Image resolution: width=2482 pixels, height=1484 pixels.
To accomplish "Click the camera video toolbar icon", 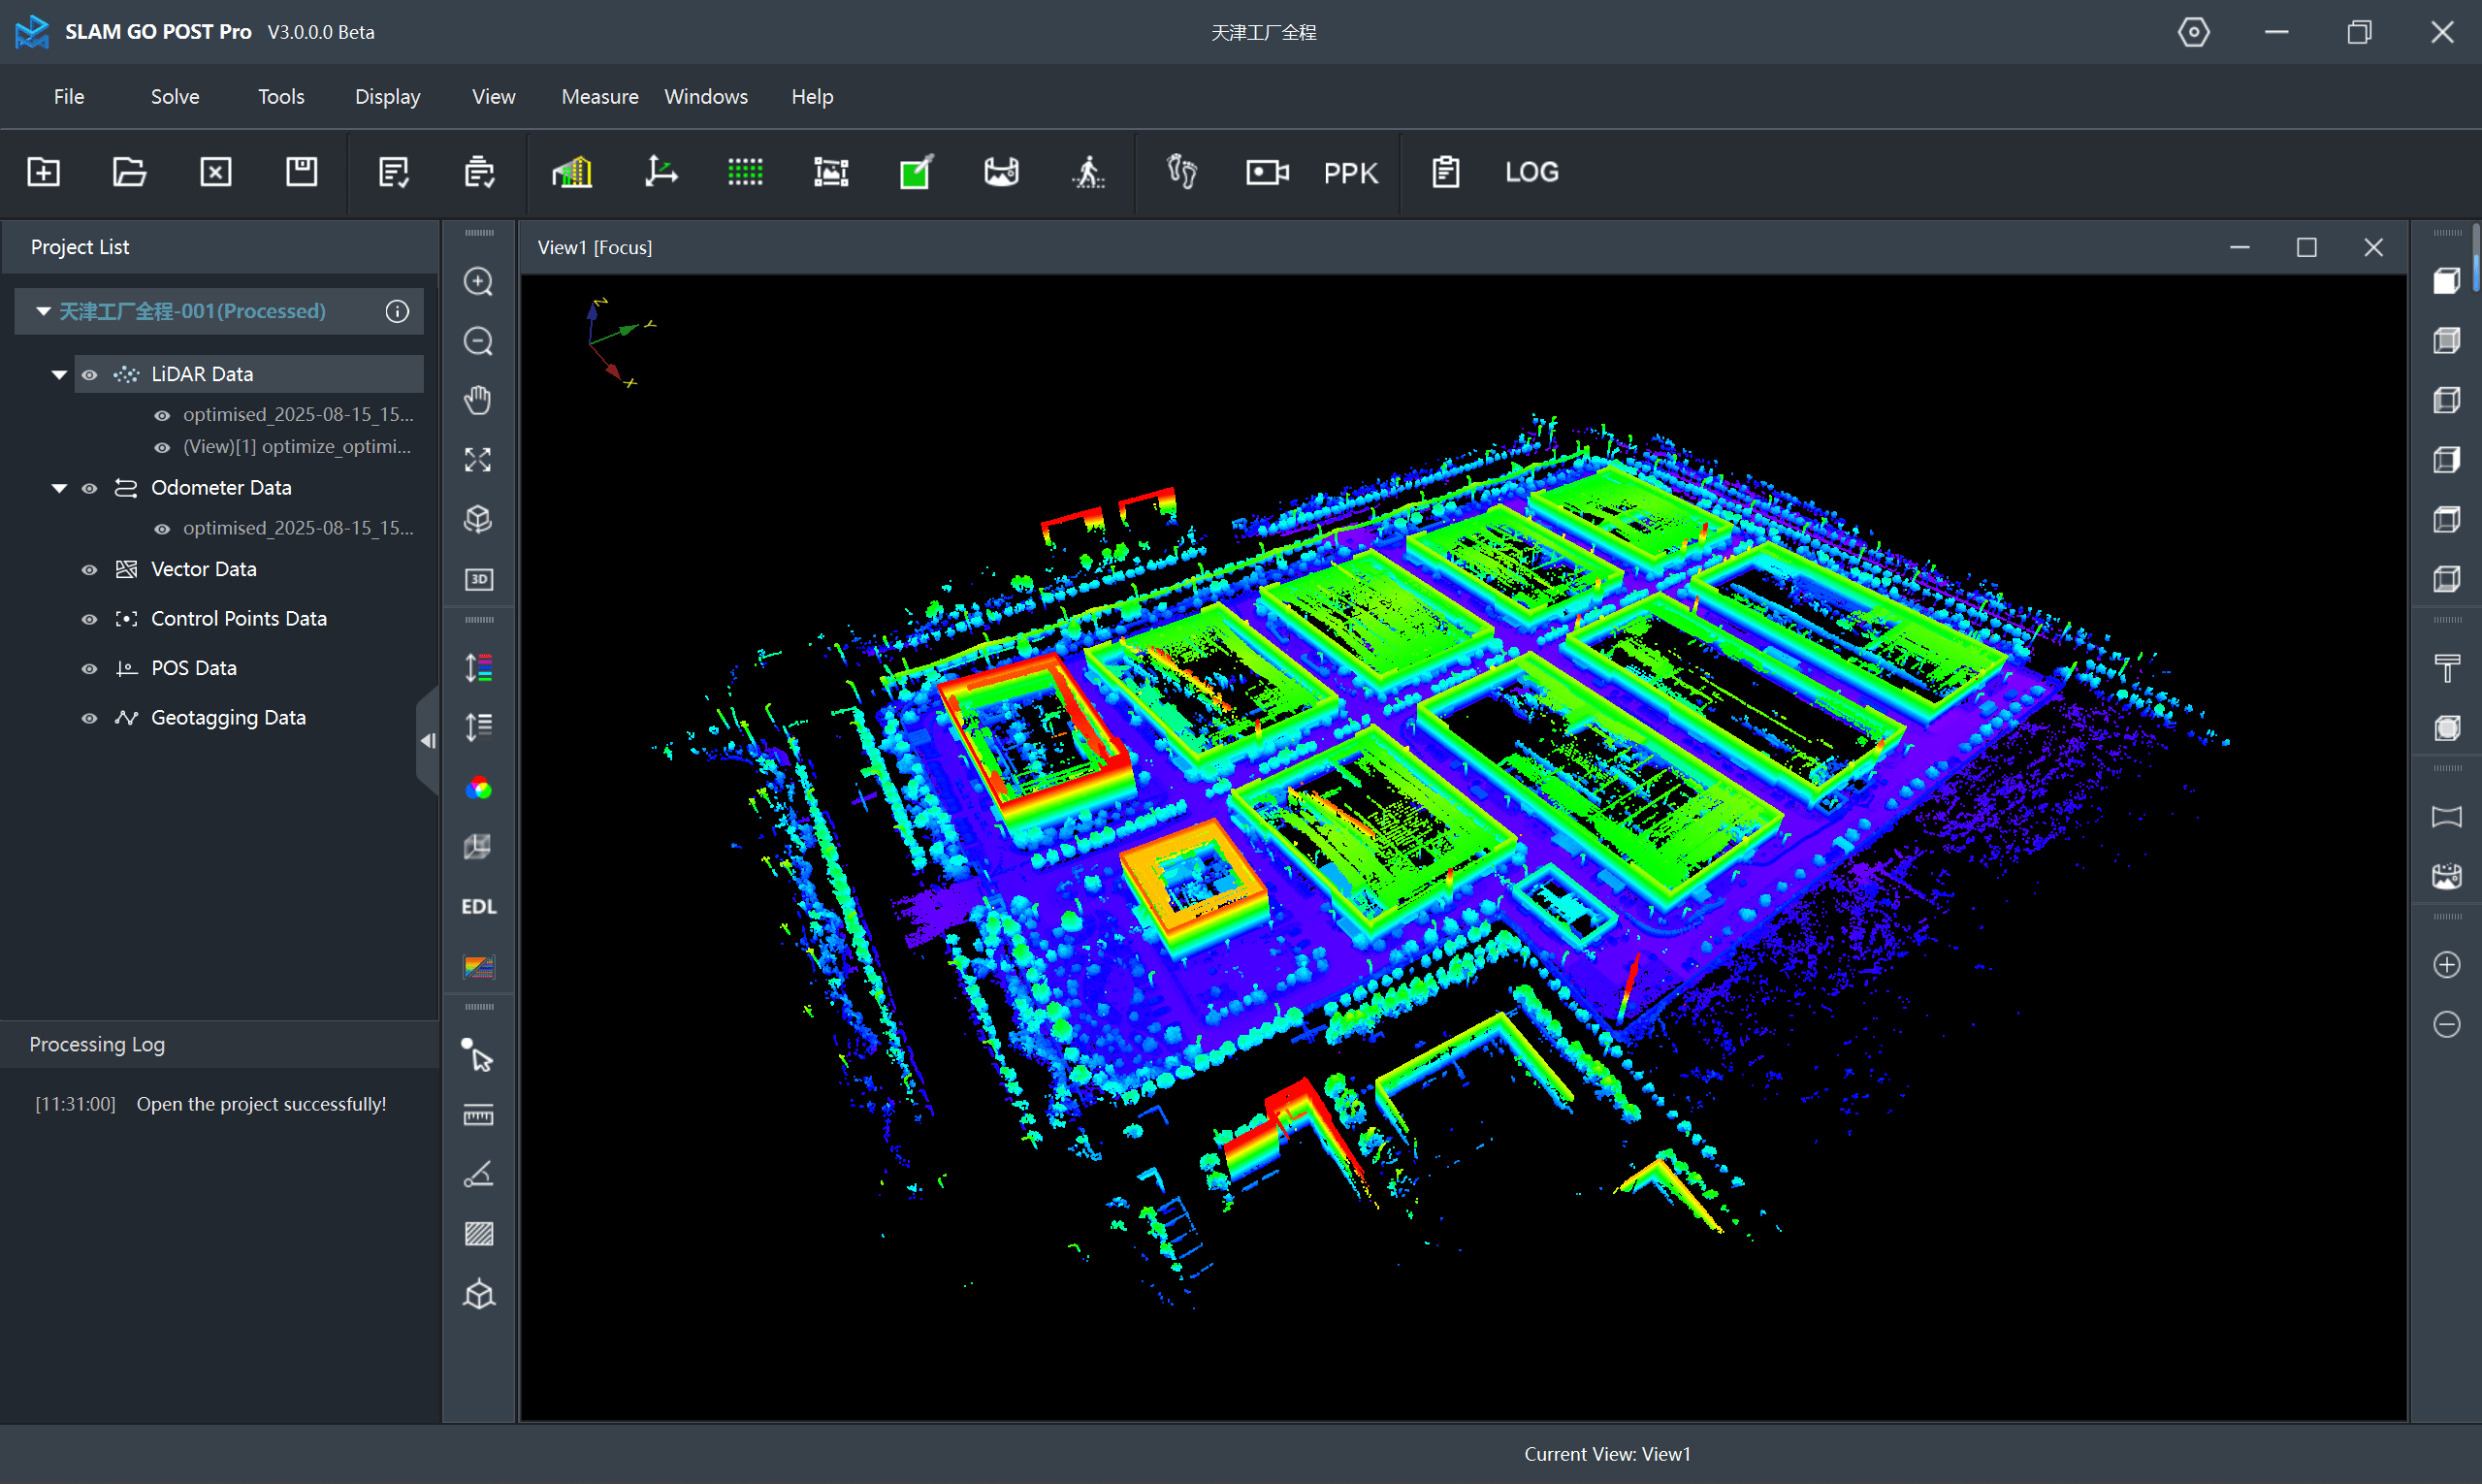I will 1266,172.
